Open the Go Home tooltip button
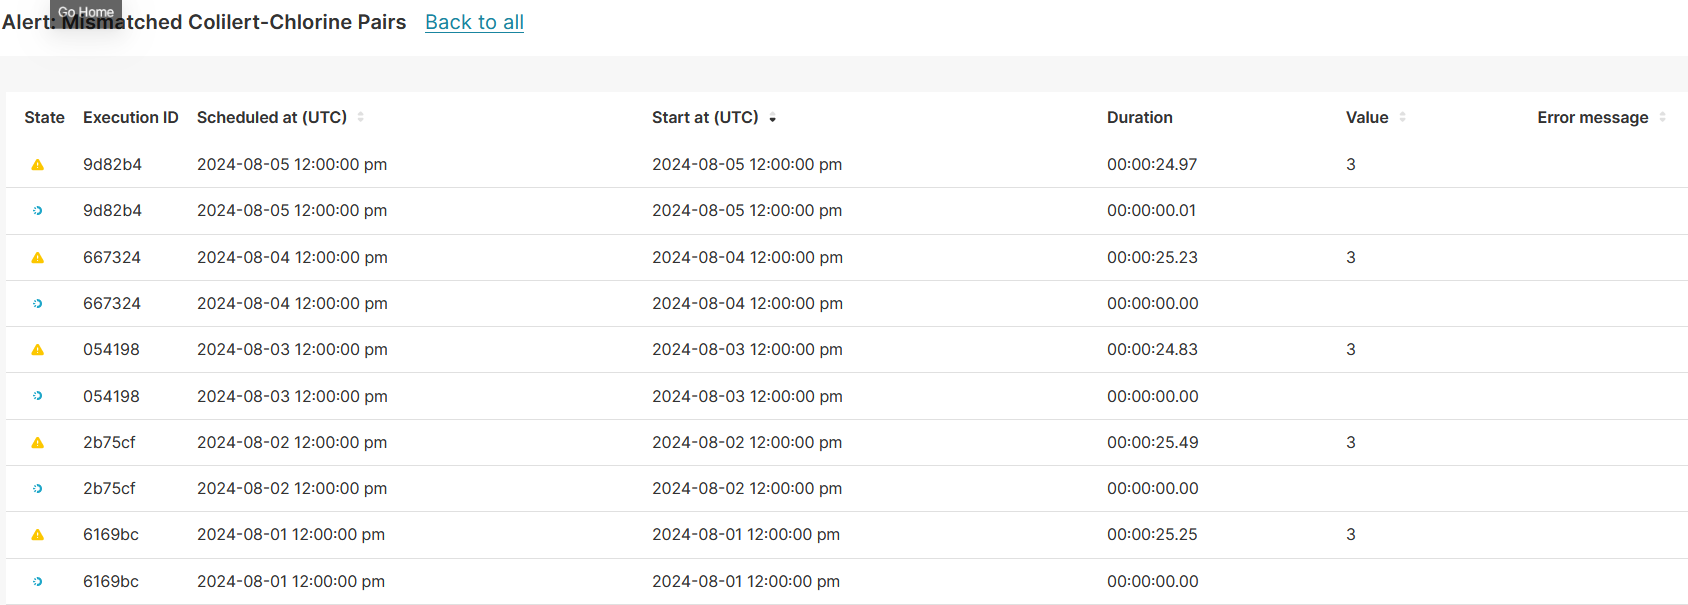 [86, 12]
